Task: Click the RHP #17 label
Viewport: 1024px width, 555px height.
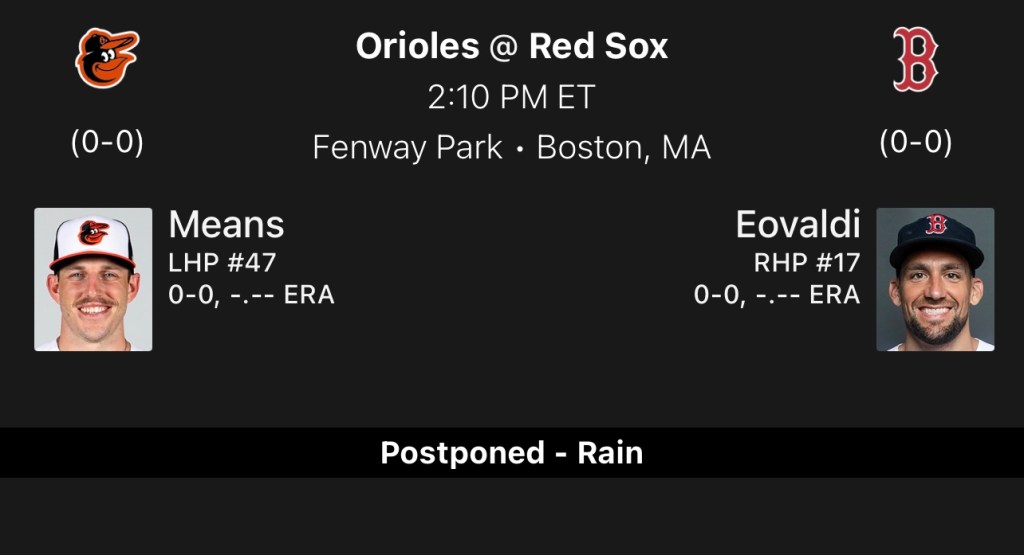Action: point(807,263)
